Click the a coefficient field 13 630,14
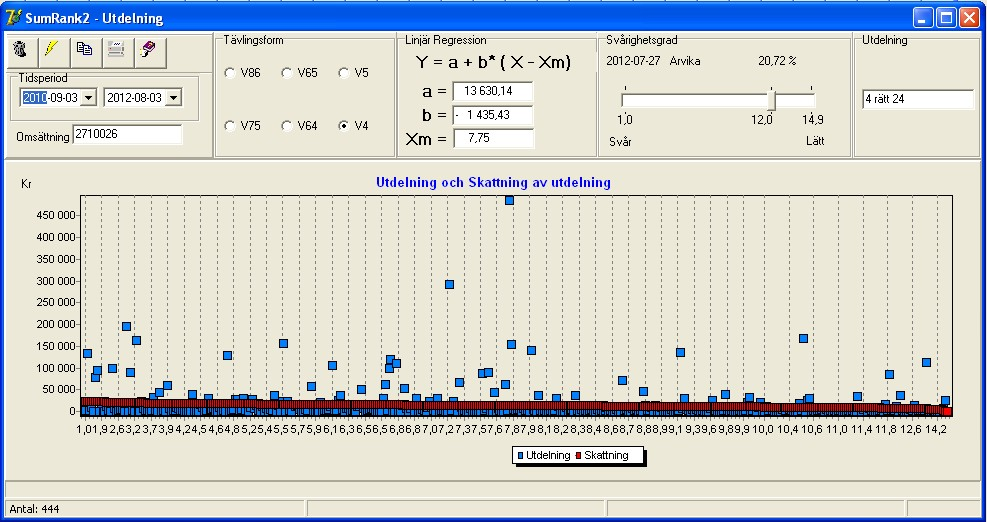 (x=493, y=91)
